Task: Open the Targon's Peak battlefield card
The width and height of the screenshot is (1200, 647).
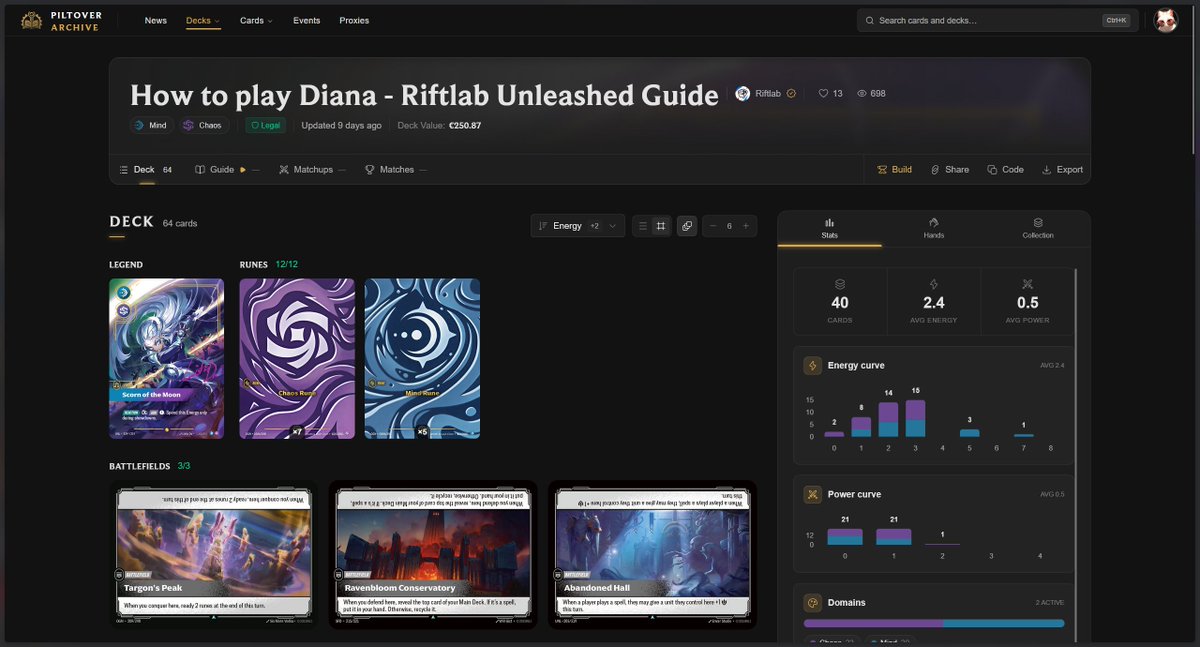Action: coord(213,554)
